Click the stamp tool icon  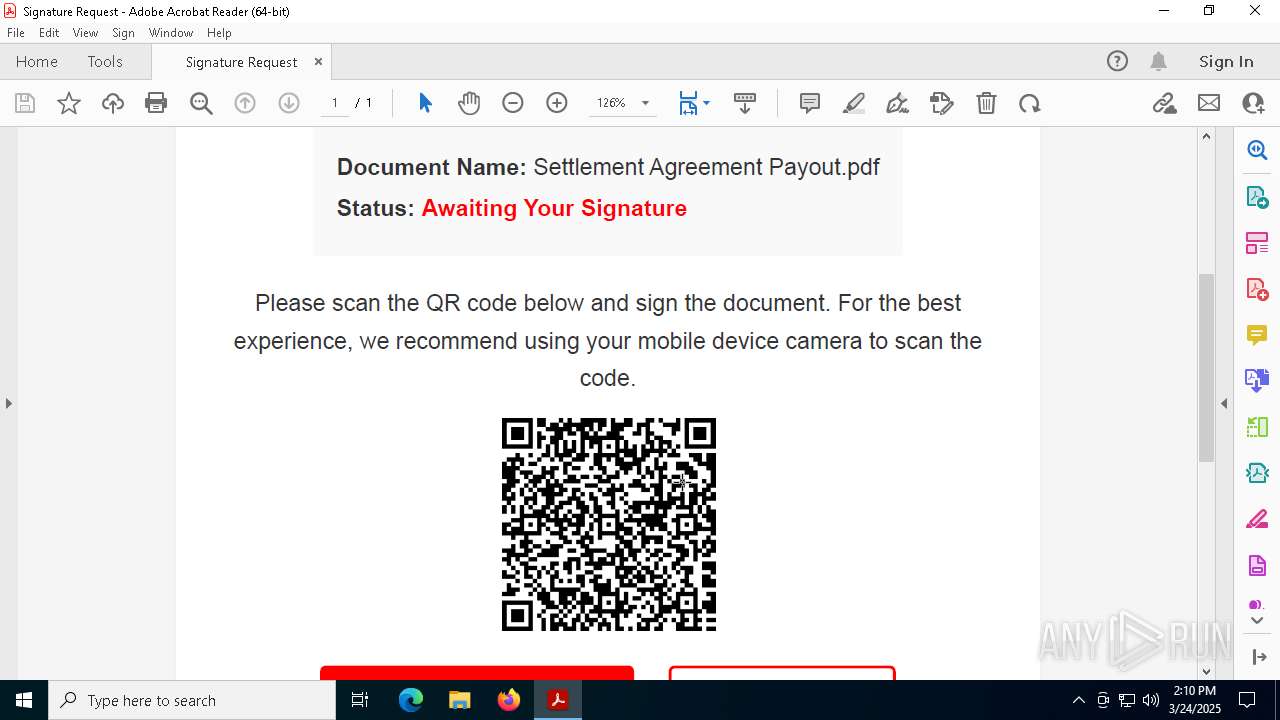pos(942,103)
